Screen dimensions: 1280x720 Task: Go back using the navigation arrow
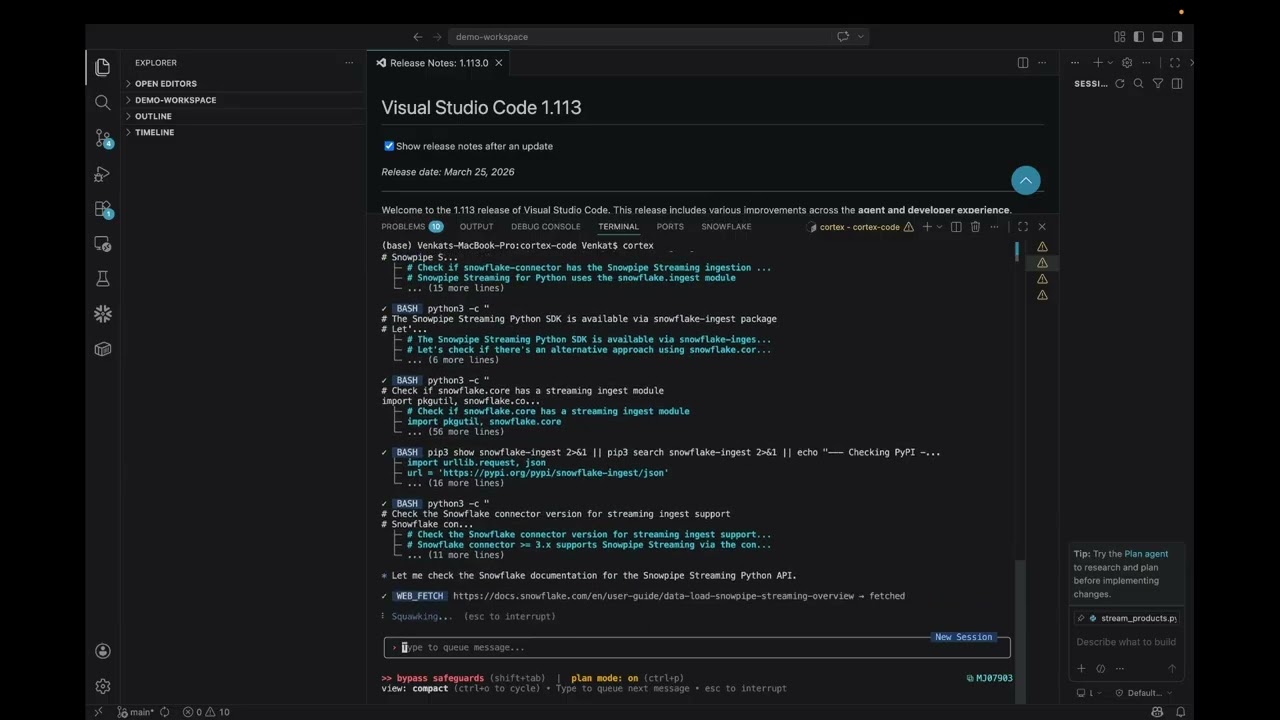point(418,37)
